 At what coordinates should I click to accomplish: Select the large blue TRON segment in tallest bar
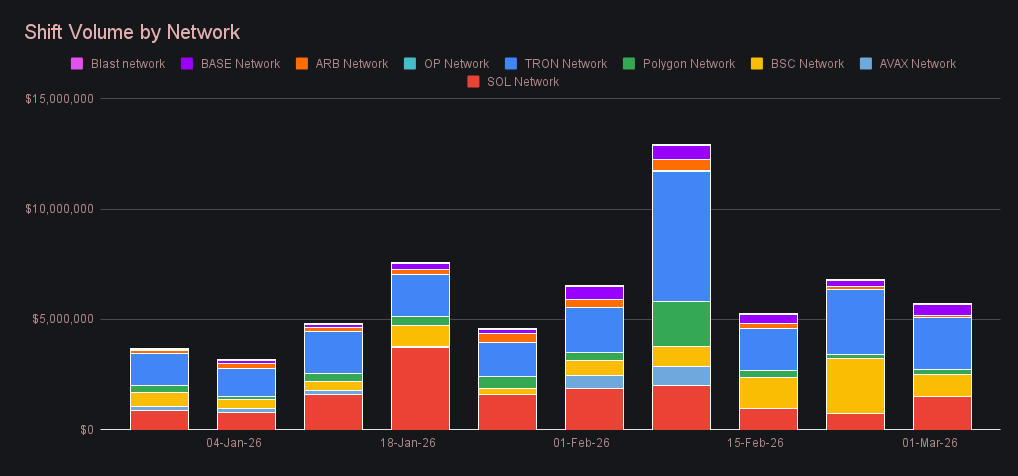pyautogui.click(x=681, y=236)
